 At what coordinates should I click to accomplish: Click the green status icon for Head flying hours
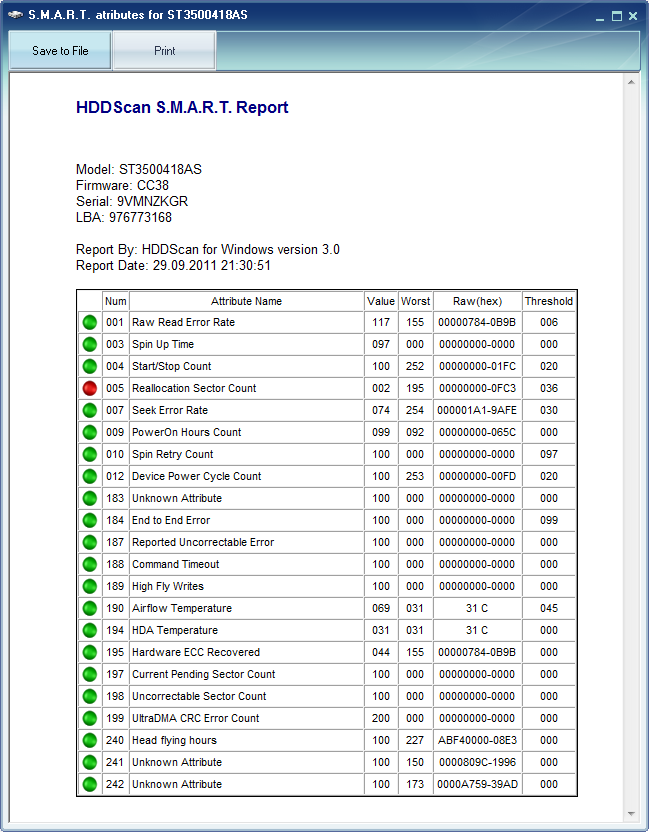coord(90,741)
